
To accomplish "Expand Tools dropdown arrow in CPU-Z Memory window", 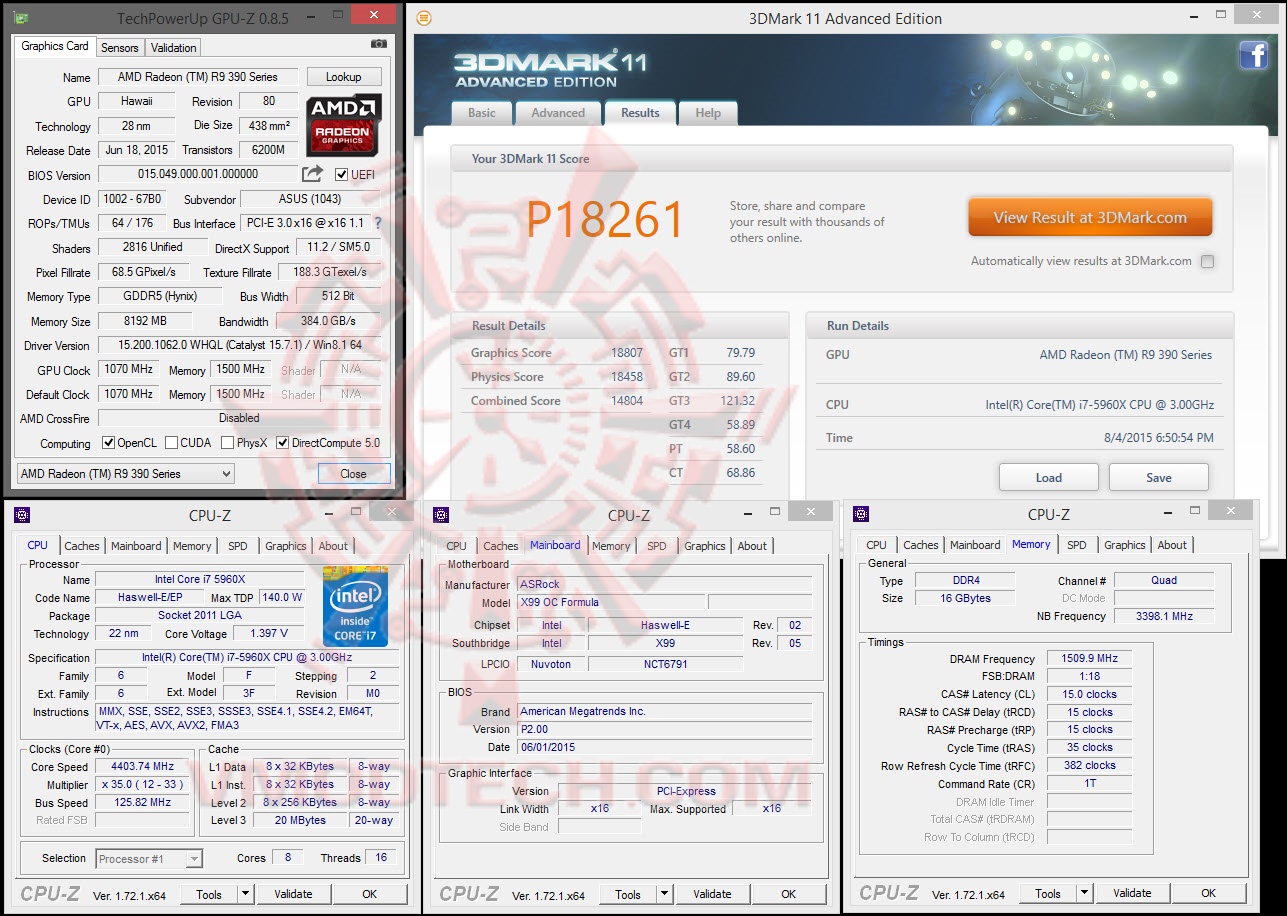I will coord(1085,893).
